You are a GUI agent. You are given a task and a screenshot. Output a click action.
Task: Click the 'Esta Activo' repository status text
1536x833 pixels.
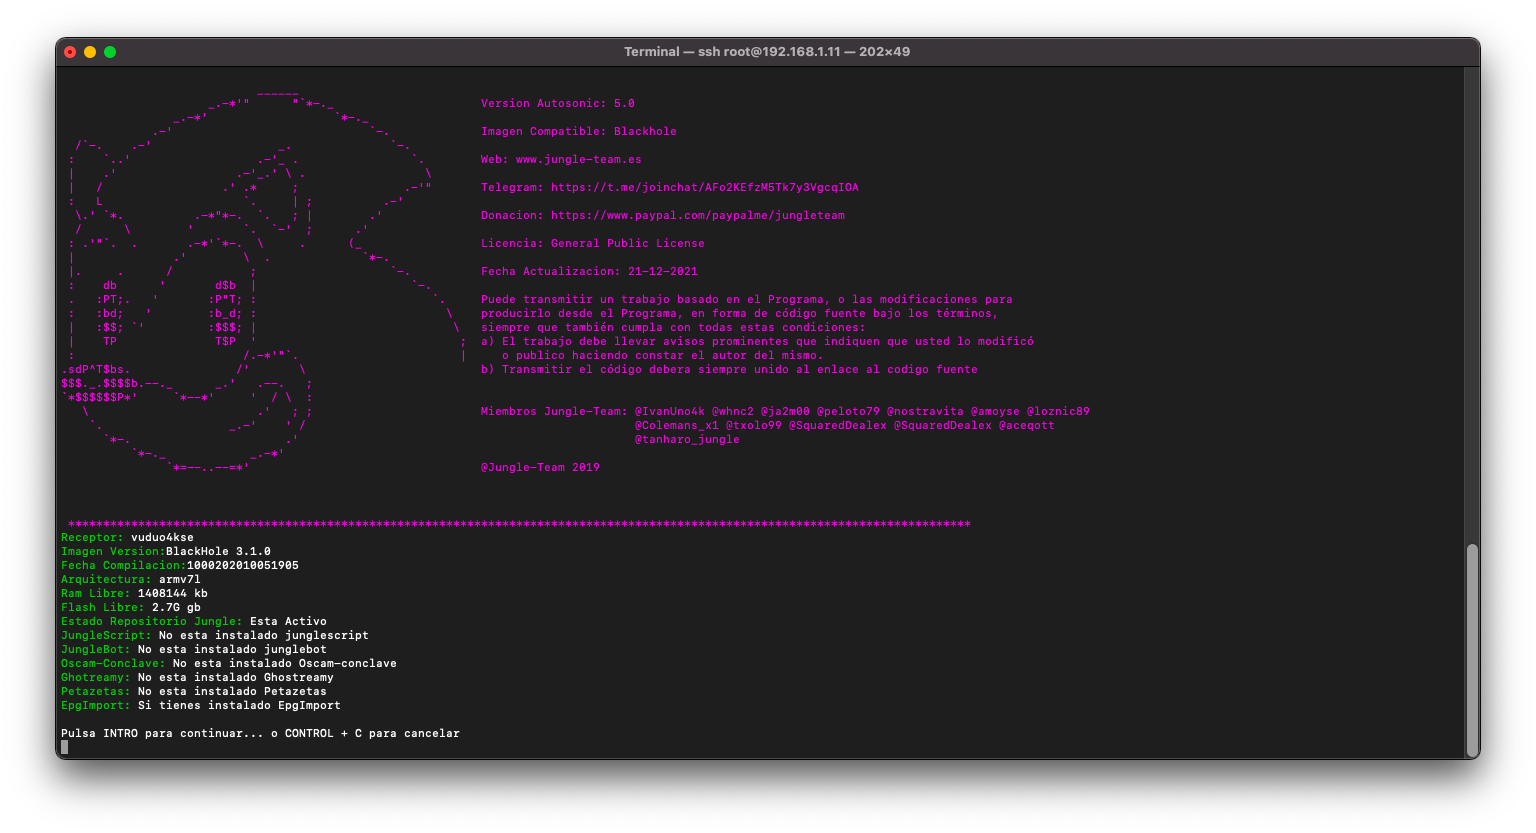(x=288, y=622)
